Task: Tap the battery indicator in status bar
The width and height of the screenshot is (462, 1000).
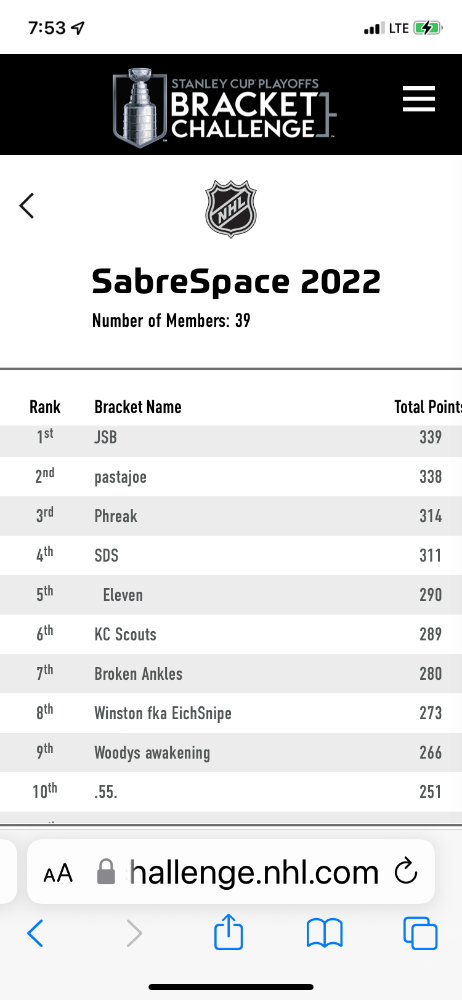Action: pyautogui.click(x=428, y=28)
